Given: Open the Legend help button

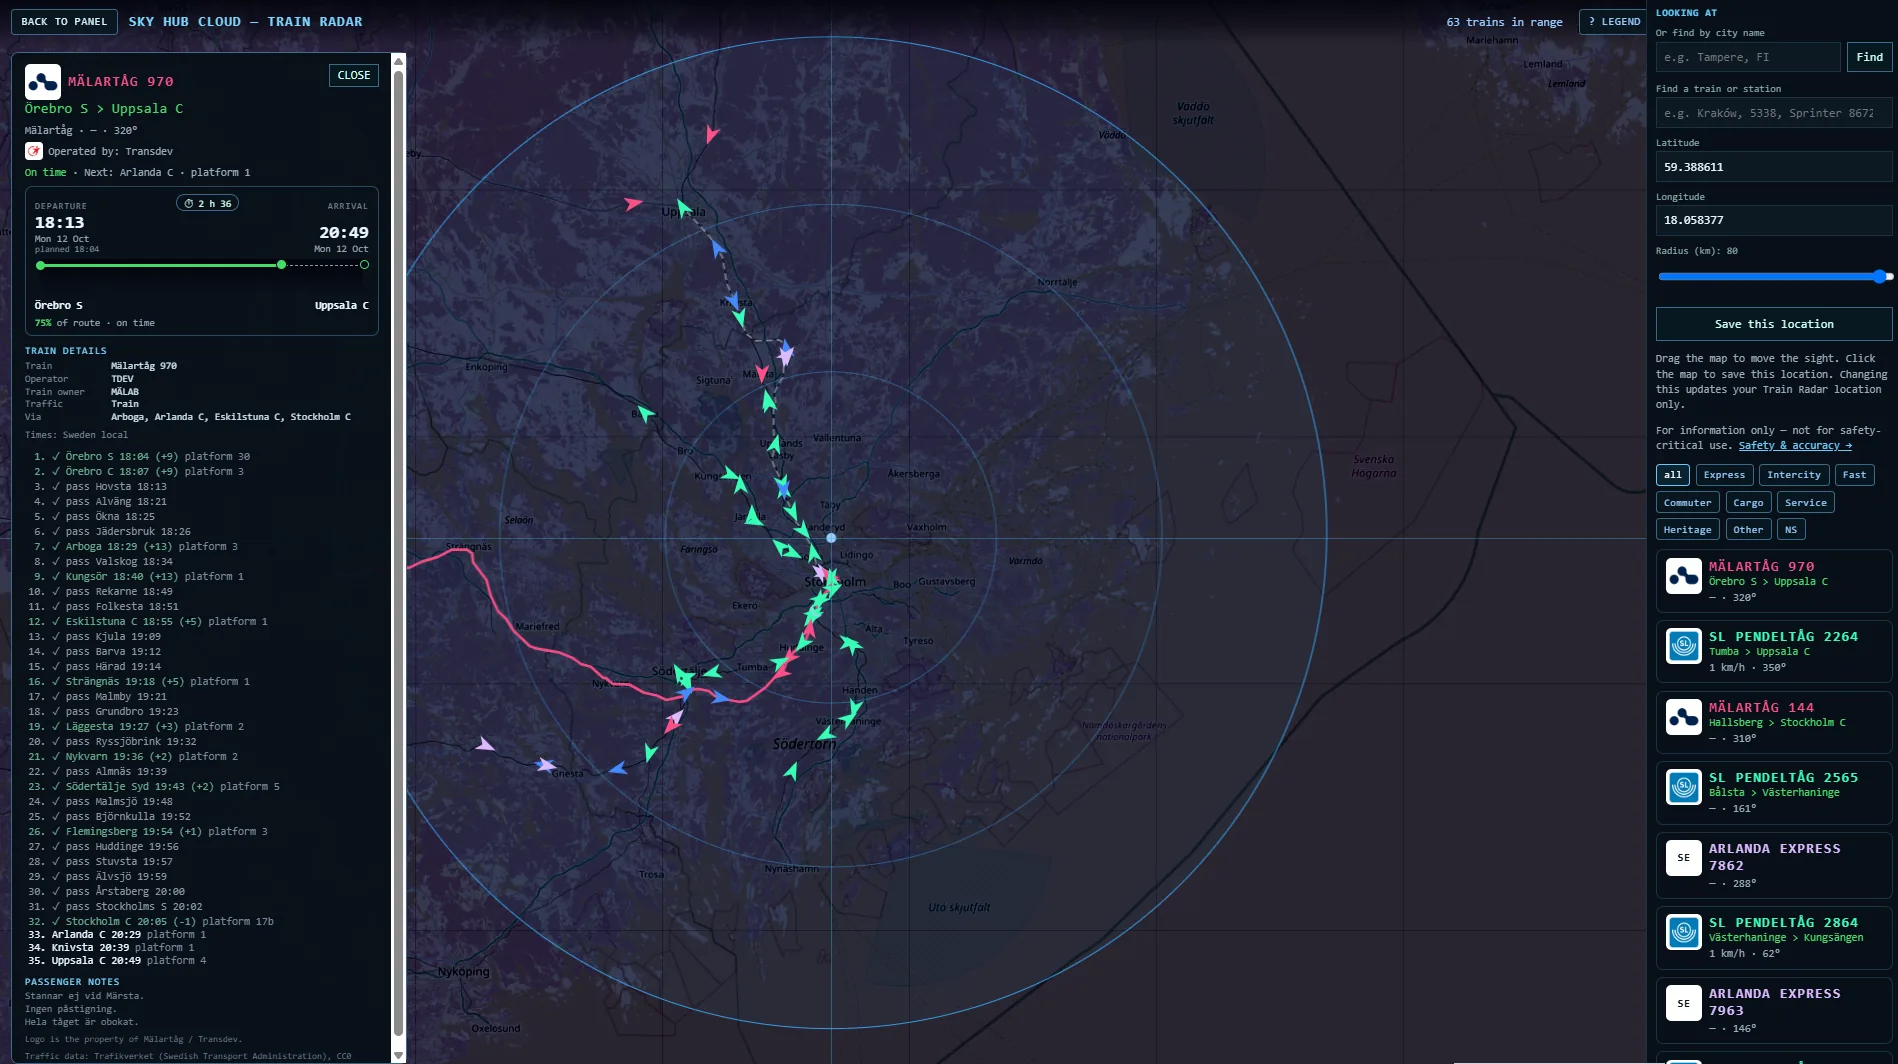Looking at the screenshot, I should pos(1613,21).
